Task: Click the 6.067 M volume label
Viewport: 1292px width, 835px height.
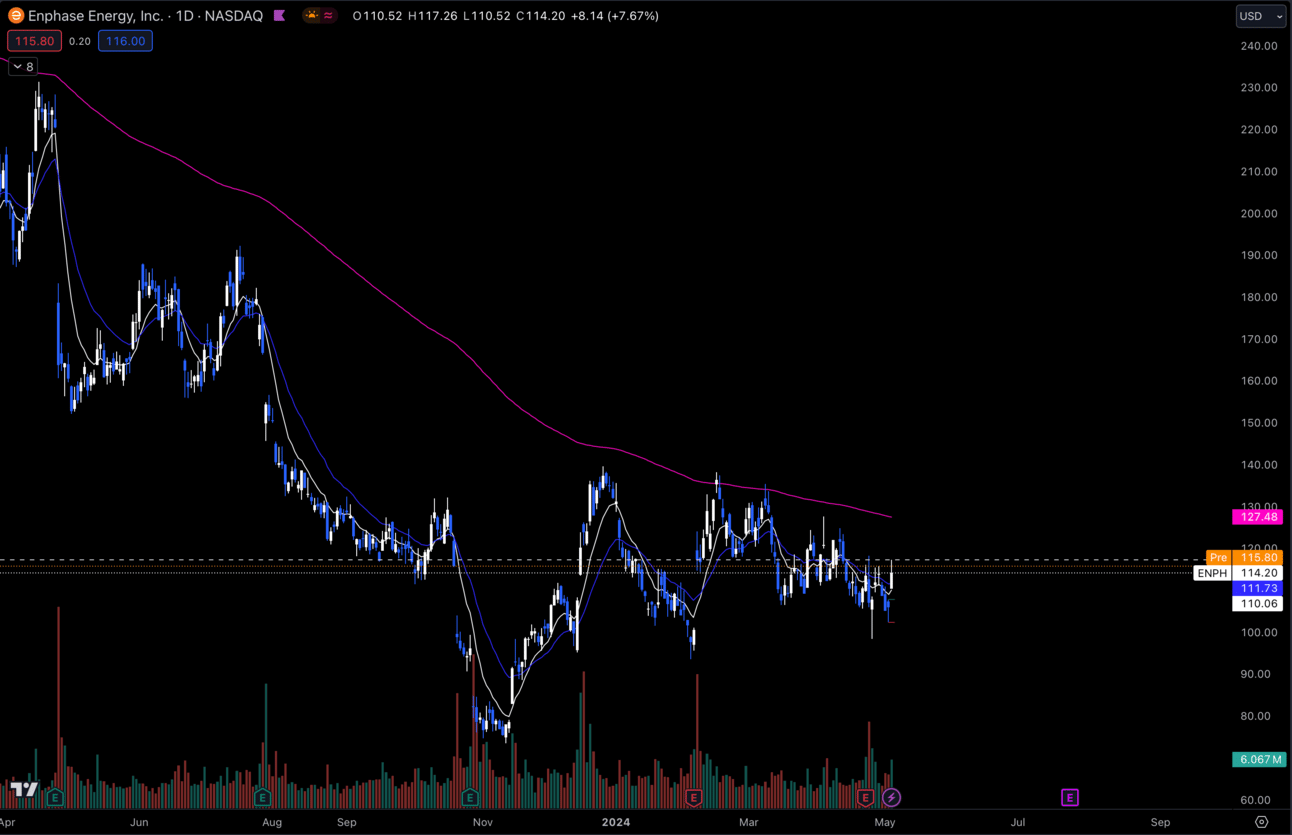Action: 1258,759
